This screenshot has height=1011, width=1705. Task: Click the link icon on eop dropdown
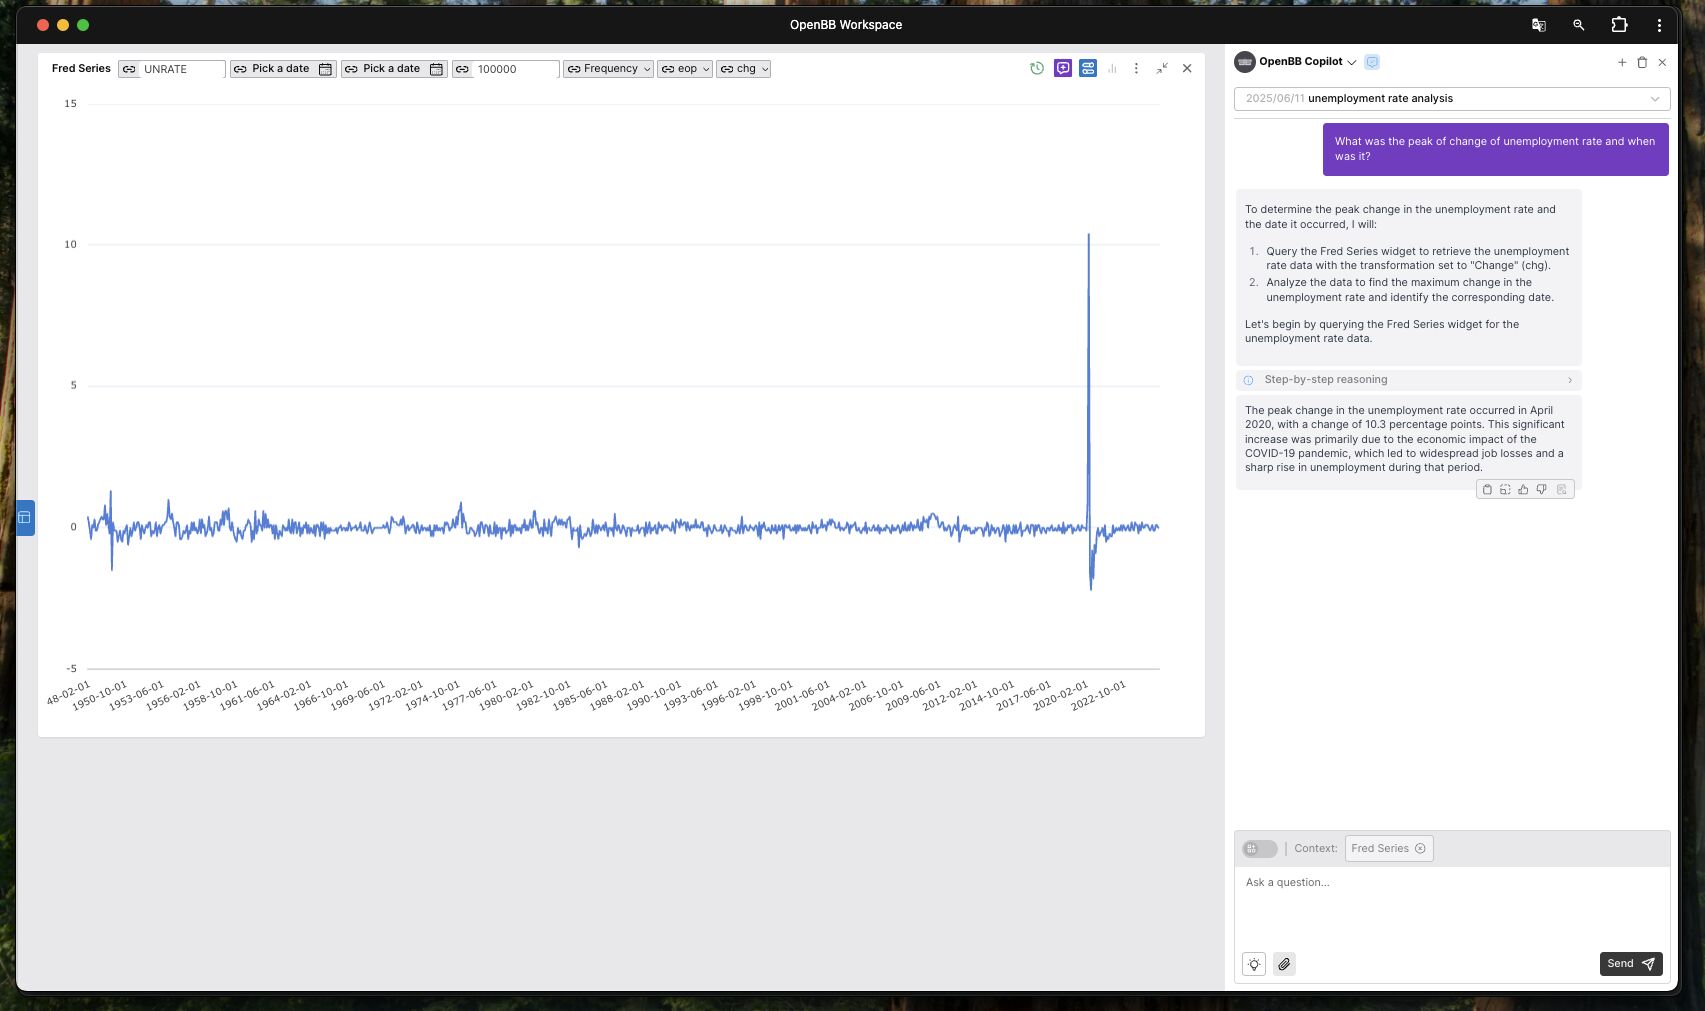(x=667, y=69)
